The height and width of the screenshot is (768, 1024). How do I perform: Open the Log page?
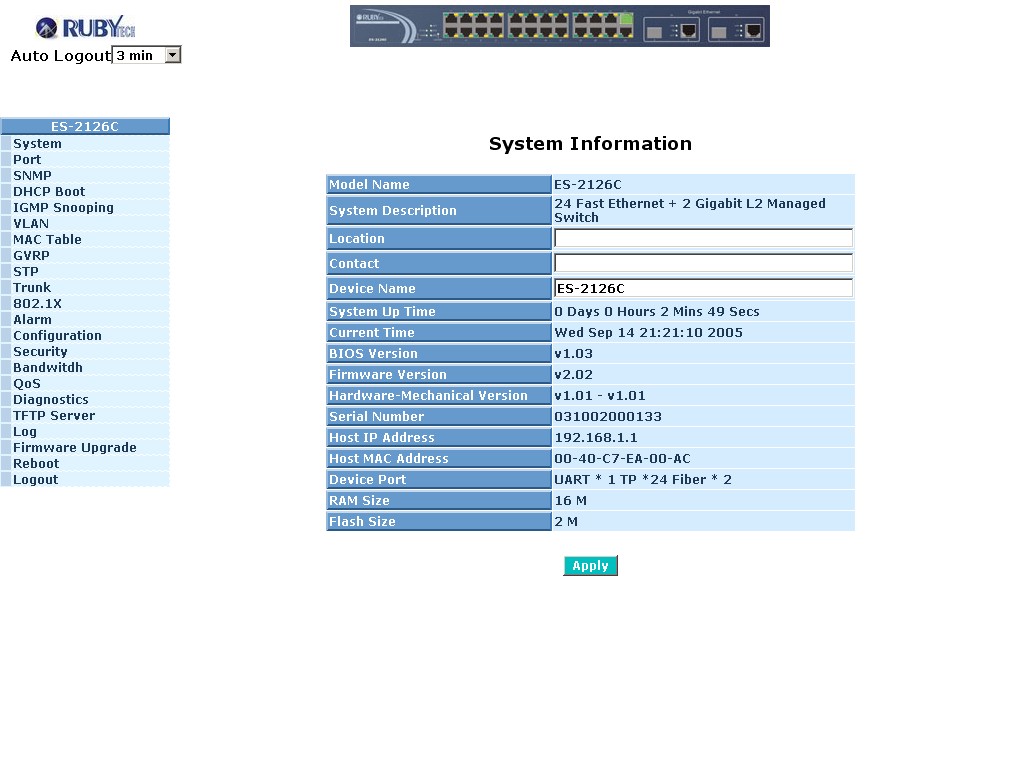click(25, 432)
